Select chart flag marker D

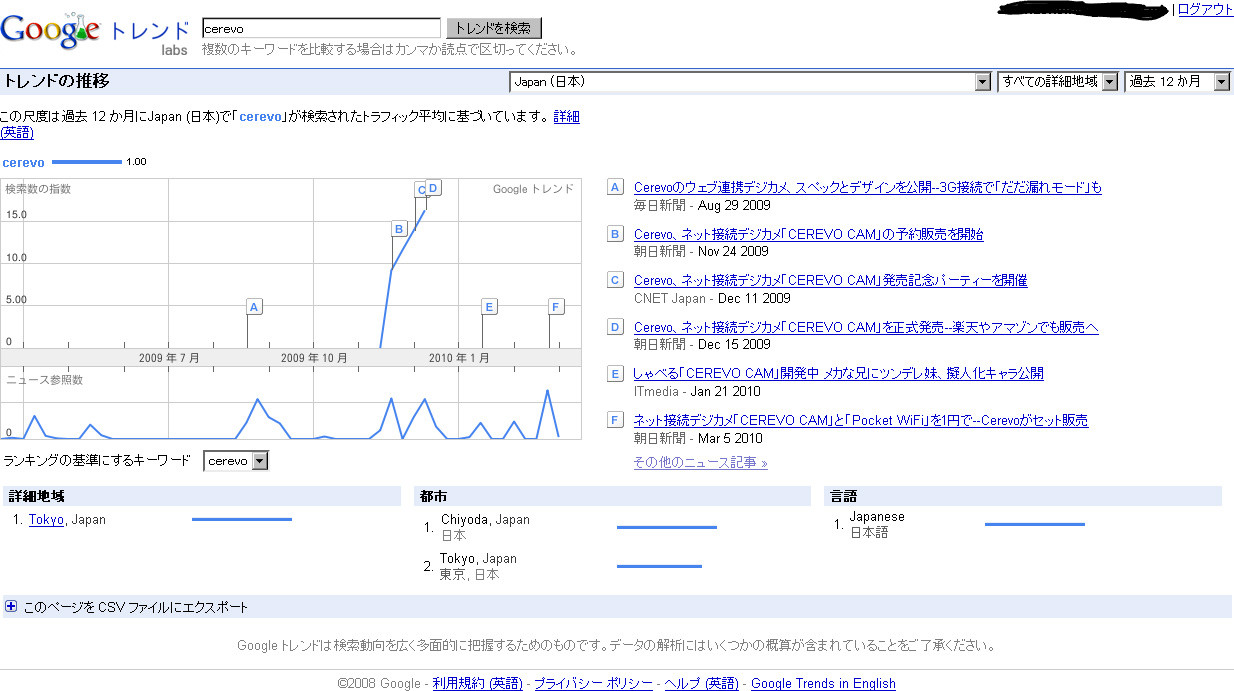pos(433,188)
